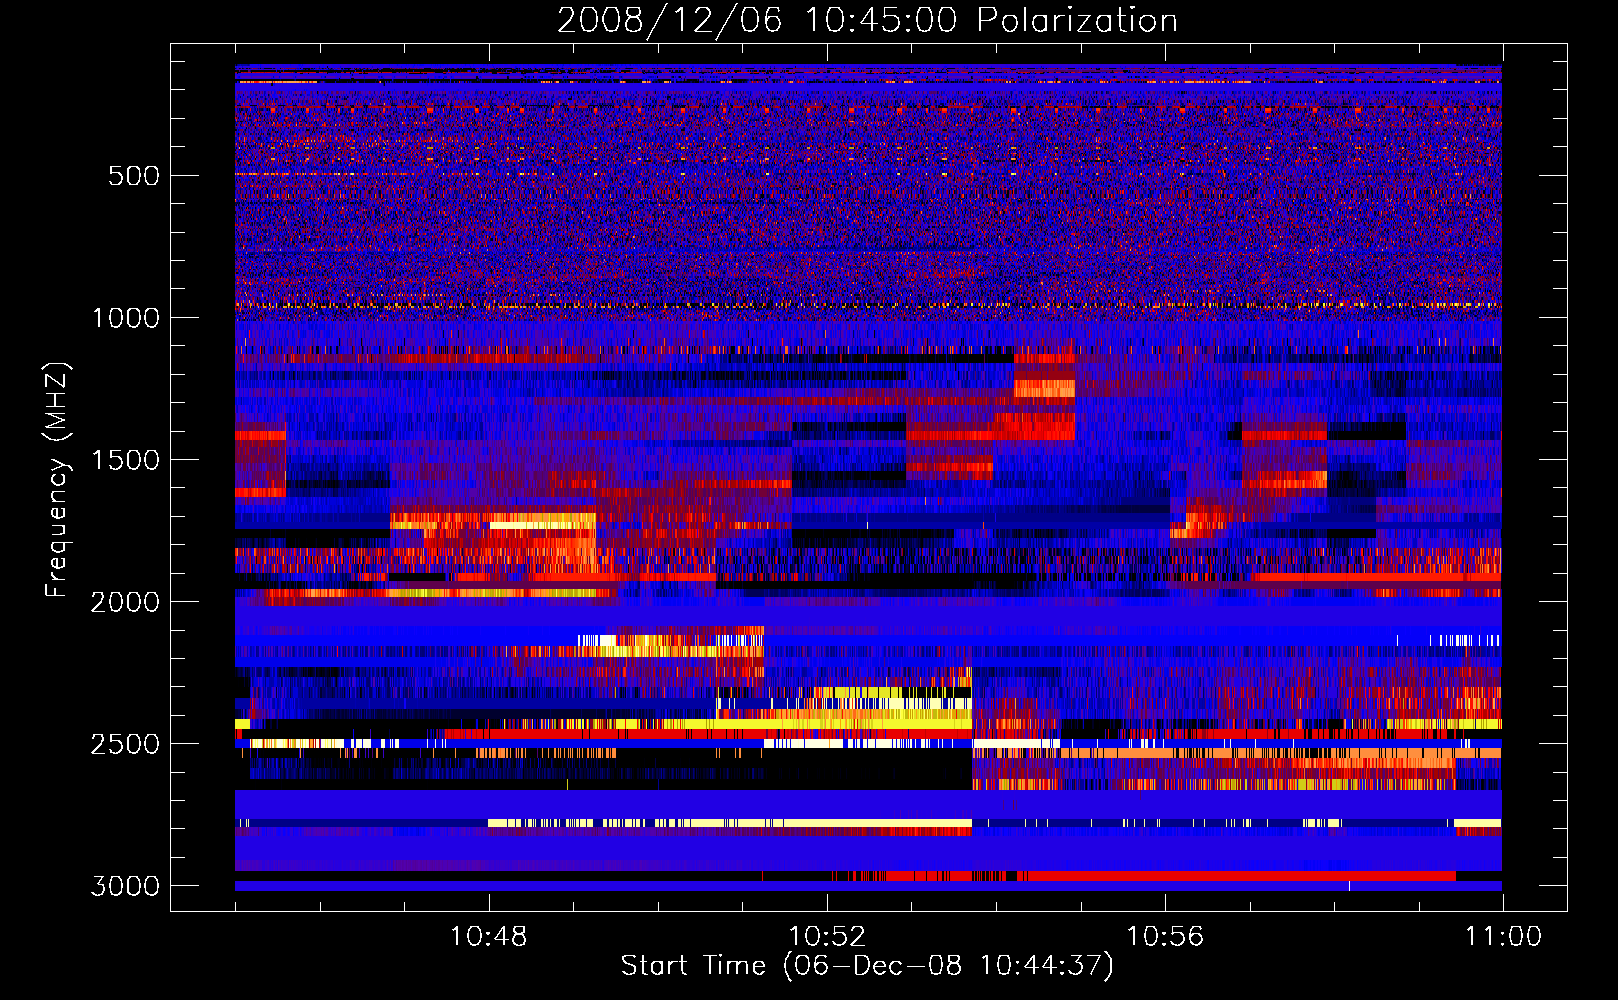Click the plot title '2008/12/06 10:45:00 Polarization'
Viewport: 1618px width, 1000px height.
tap(867, 20)
